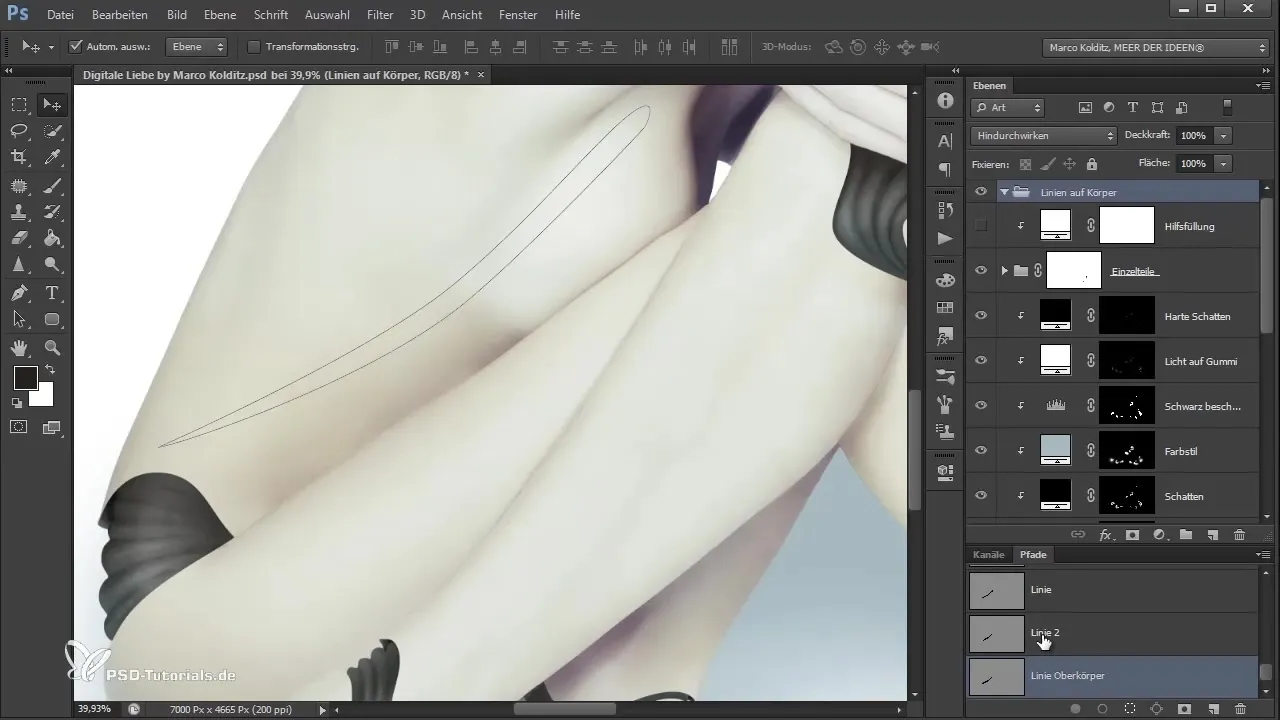Delete layer with Layers trash icon
This screenshot has height=720, width=1280.
pyautogui.click(x=1240, y=535)
